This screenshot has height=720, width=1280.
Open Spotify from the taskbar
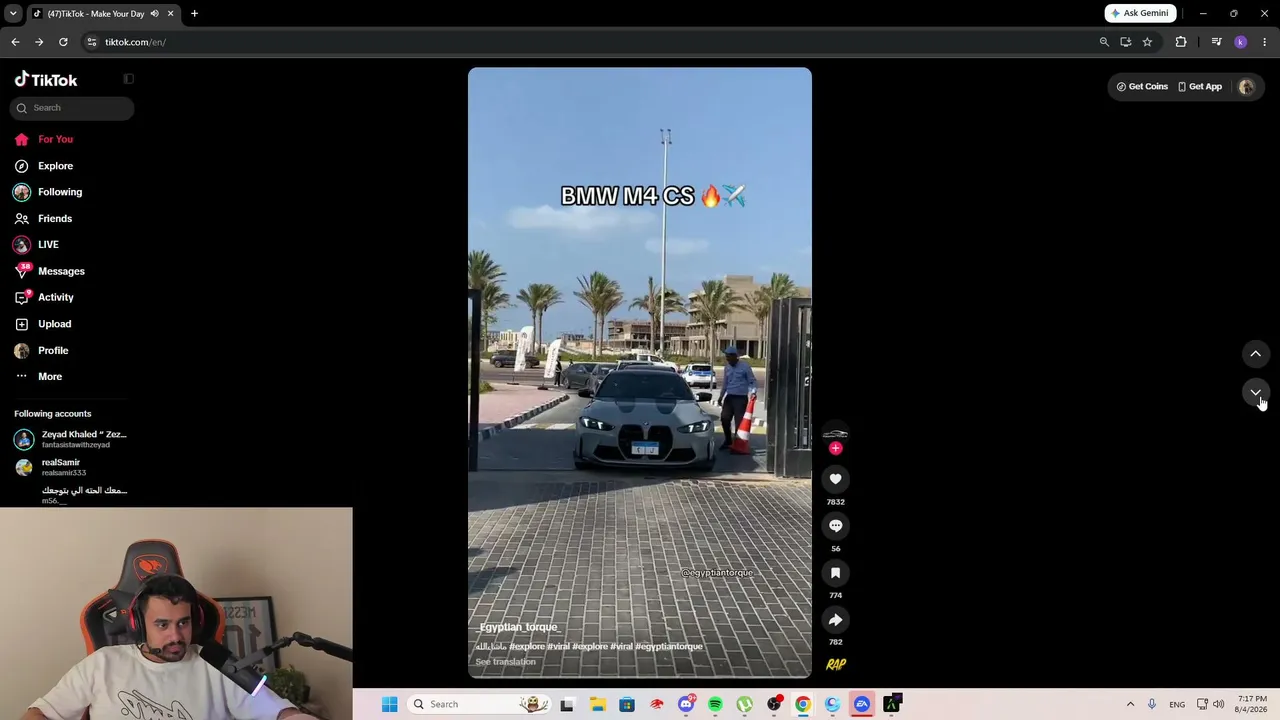pyautogui.click(x=715, y=704)
